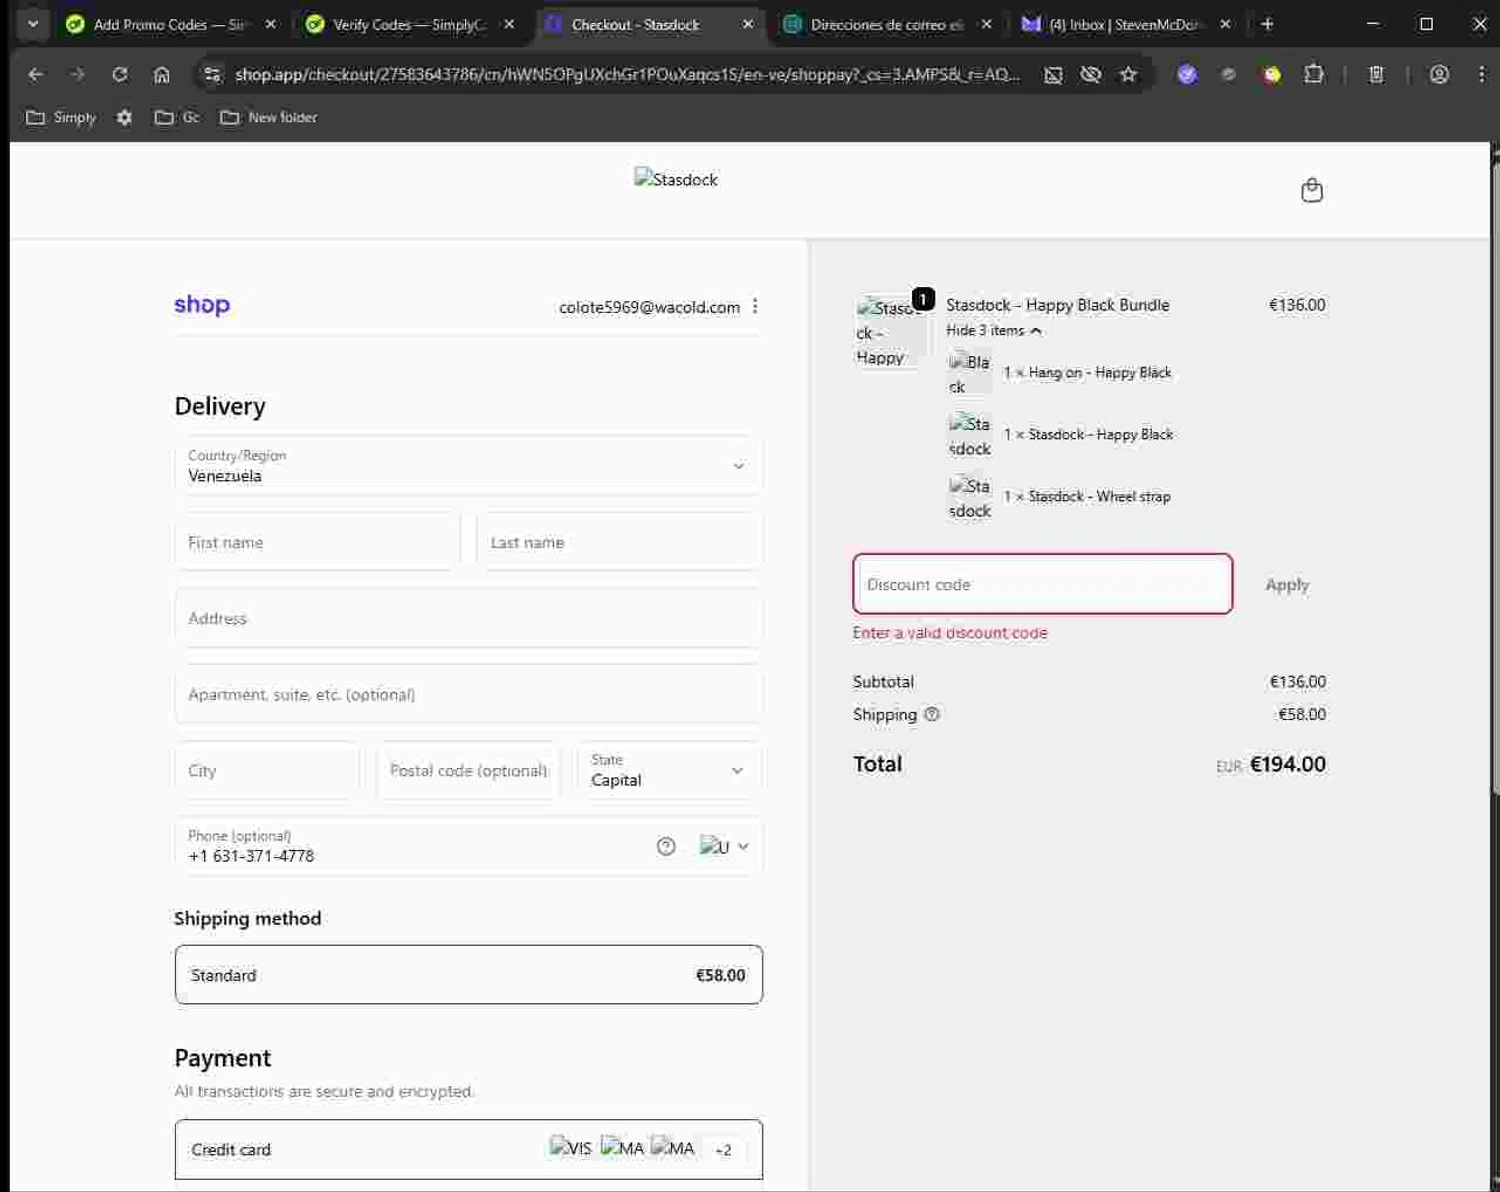The image size is (1500, 1192).
Task: Click the 'Enter a valid discount code' error
Action: point(950,633)
